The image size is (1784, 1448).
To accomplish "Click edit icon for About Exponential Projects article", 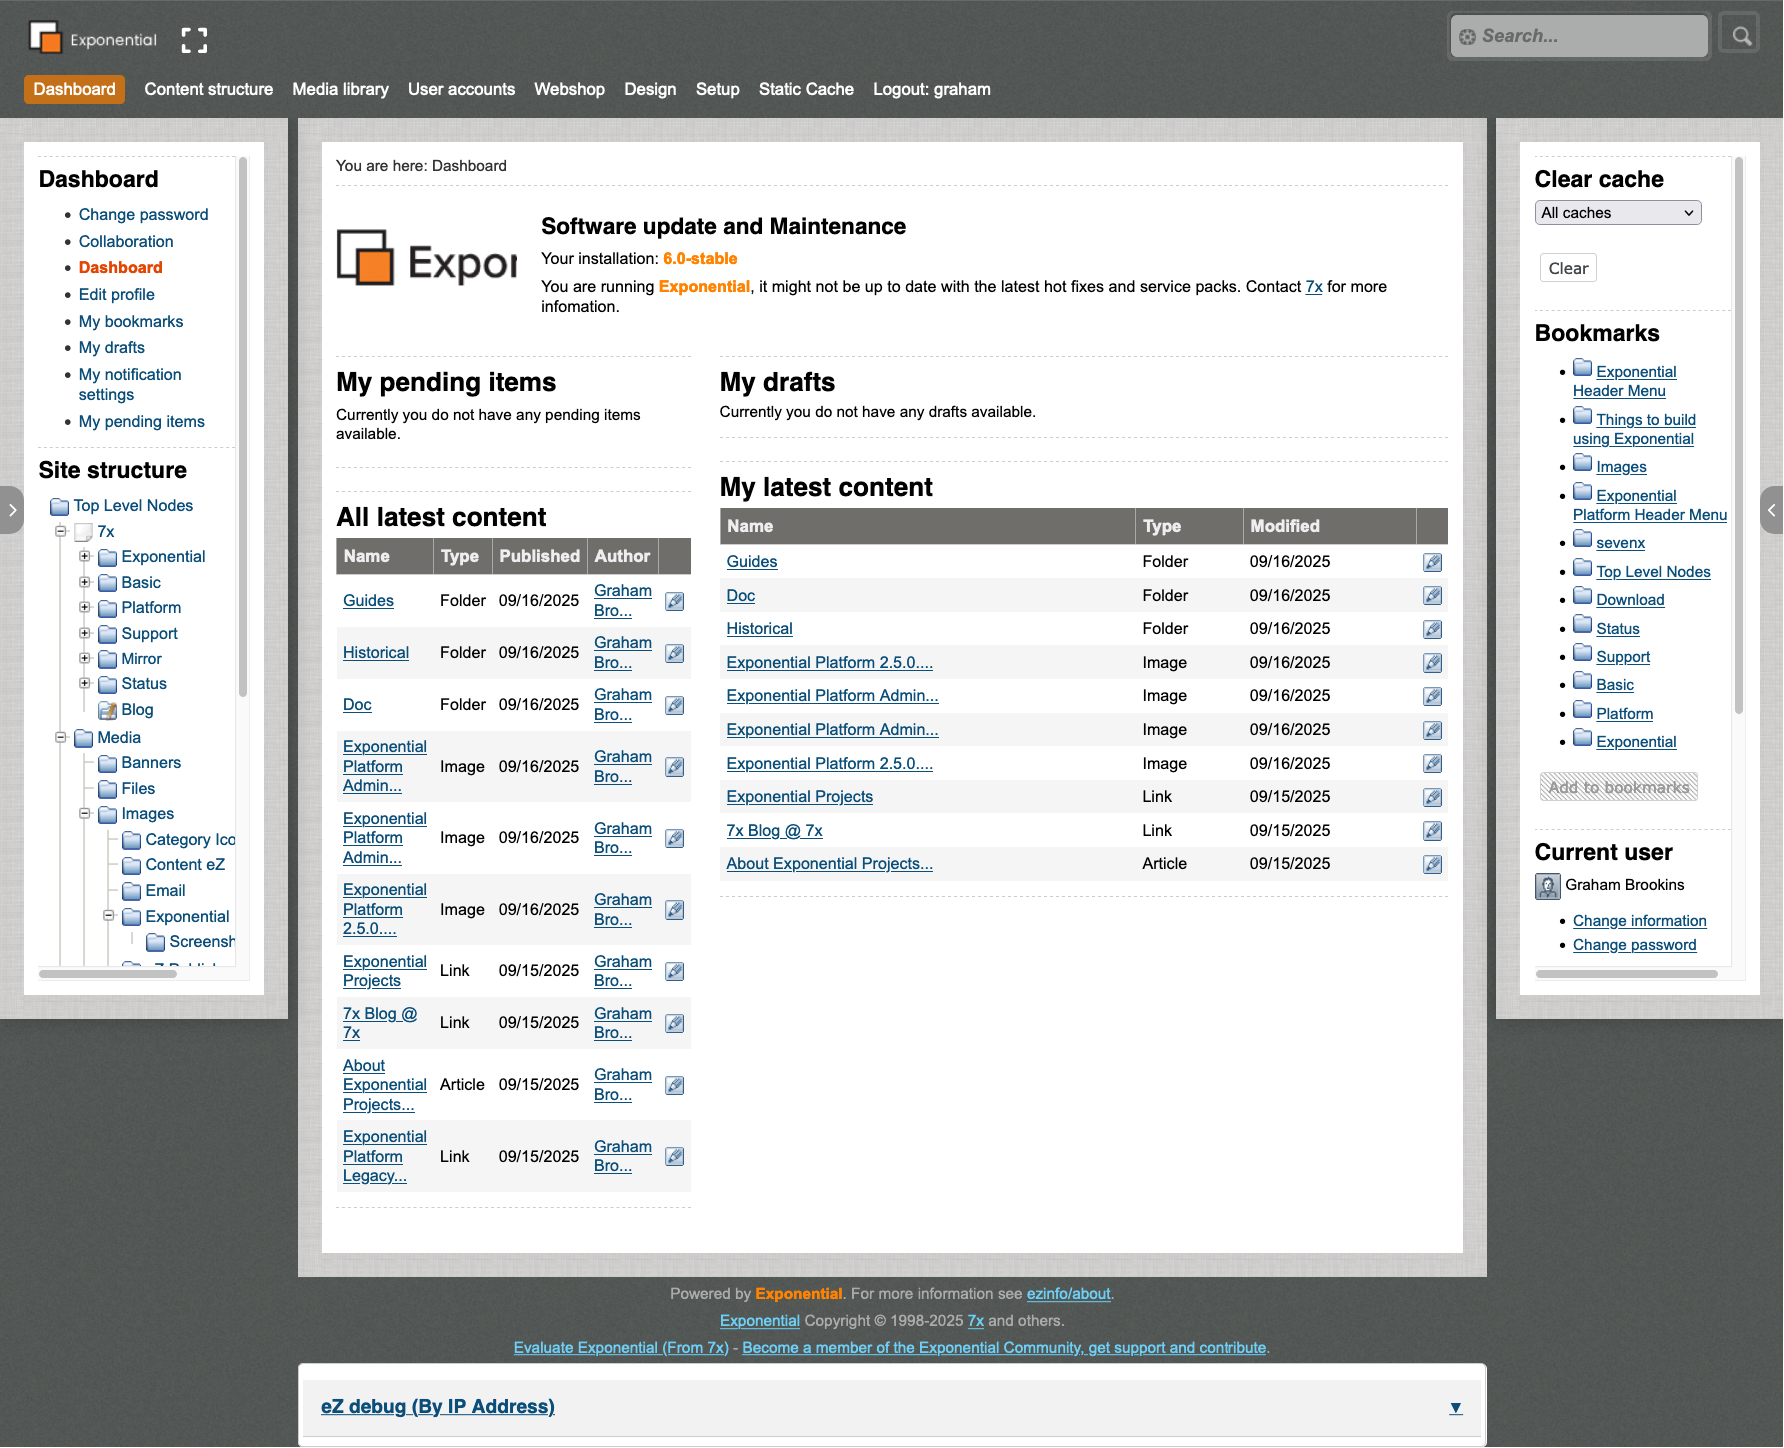I will tap(1432, 864).
